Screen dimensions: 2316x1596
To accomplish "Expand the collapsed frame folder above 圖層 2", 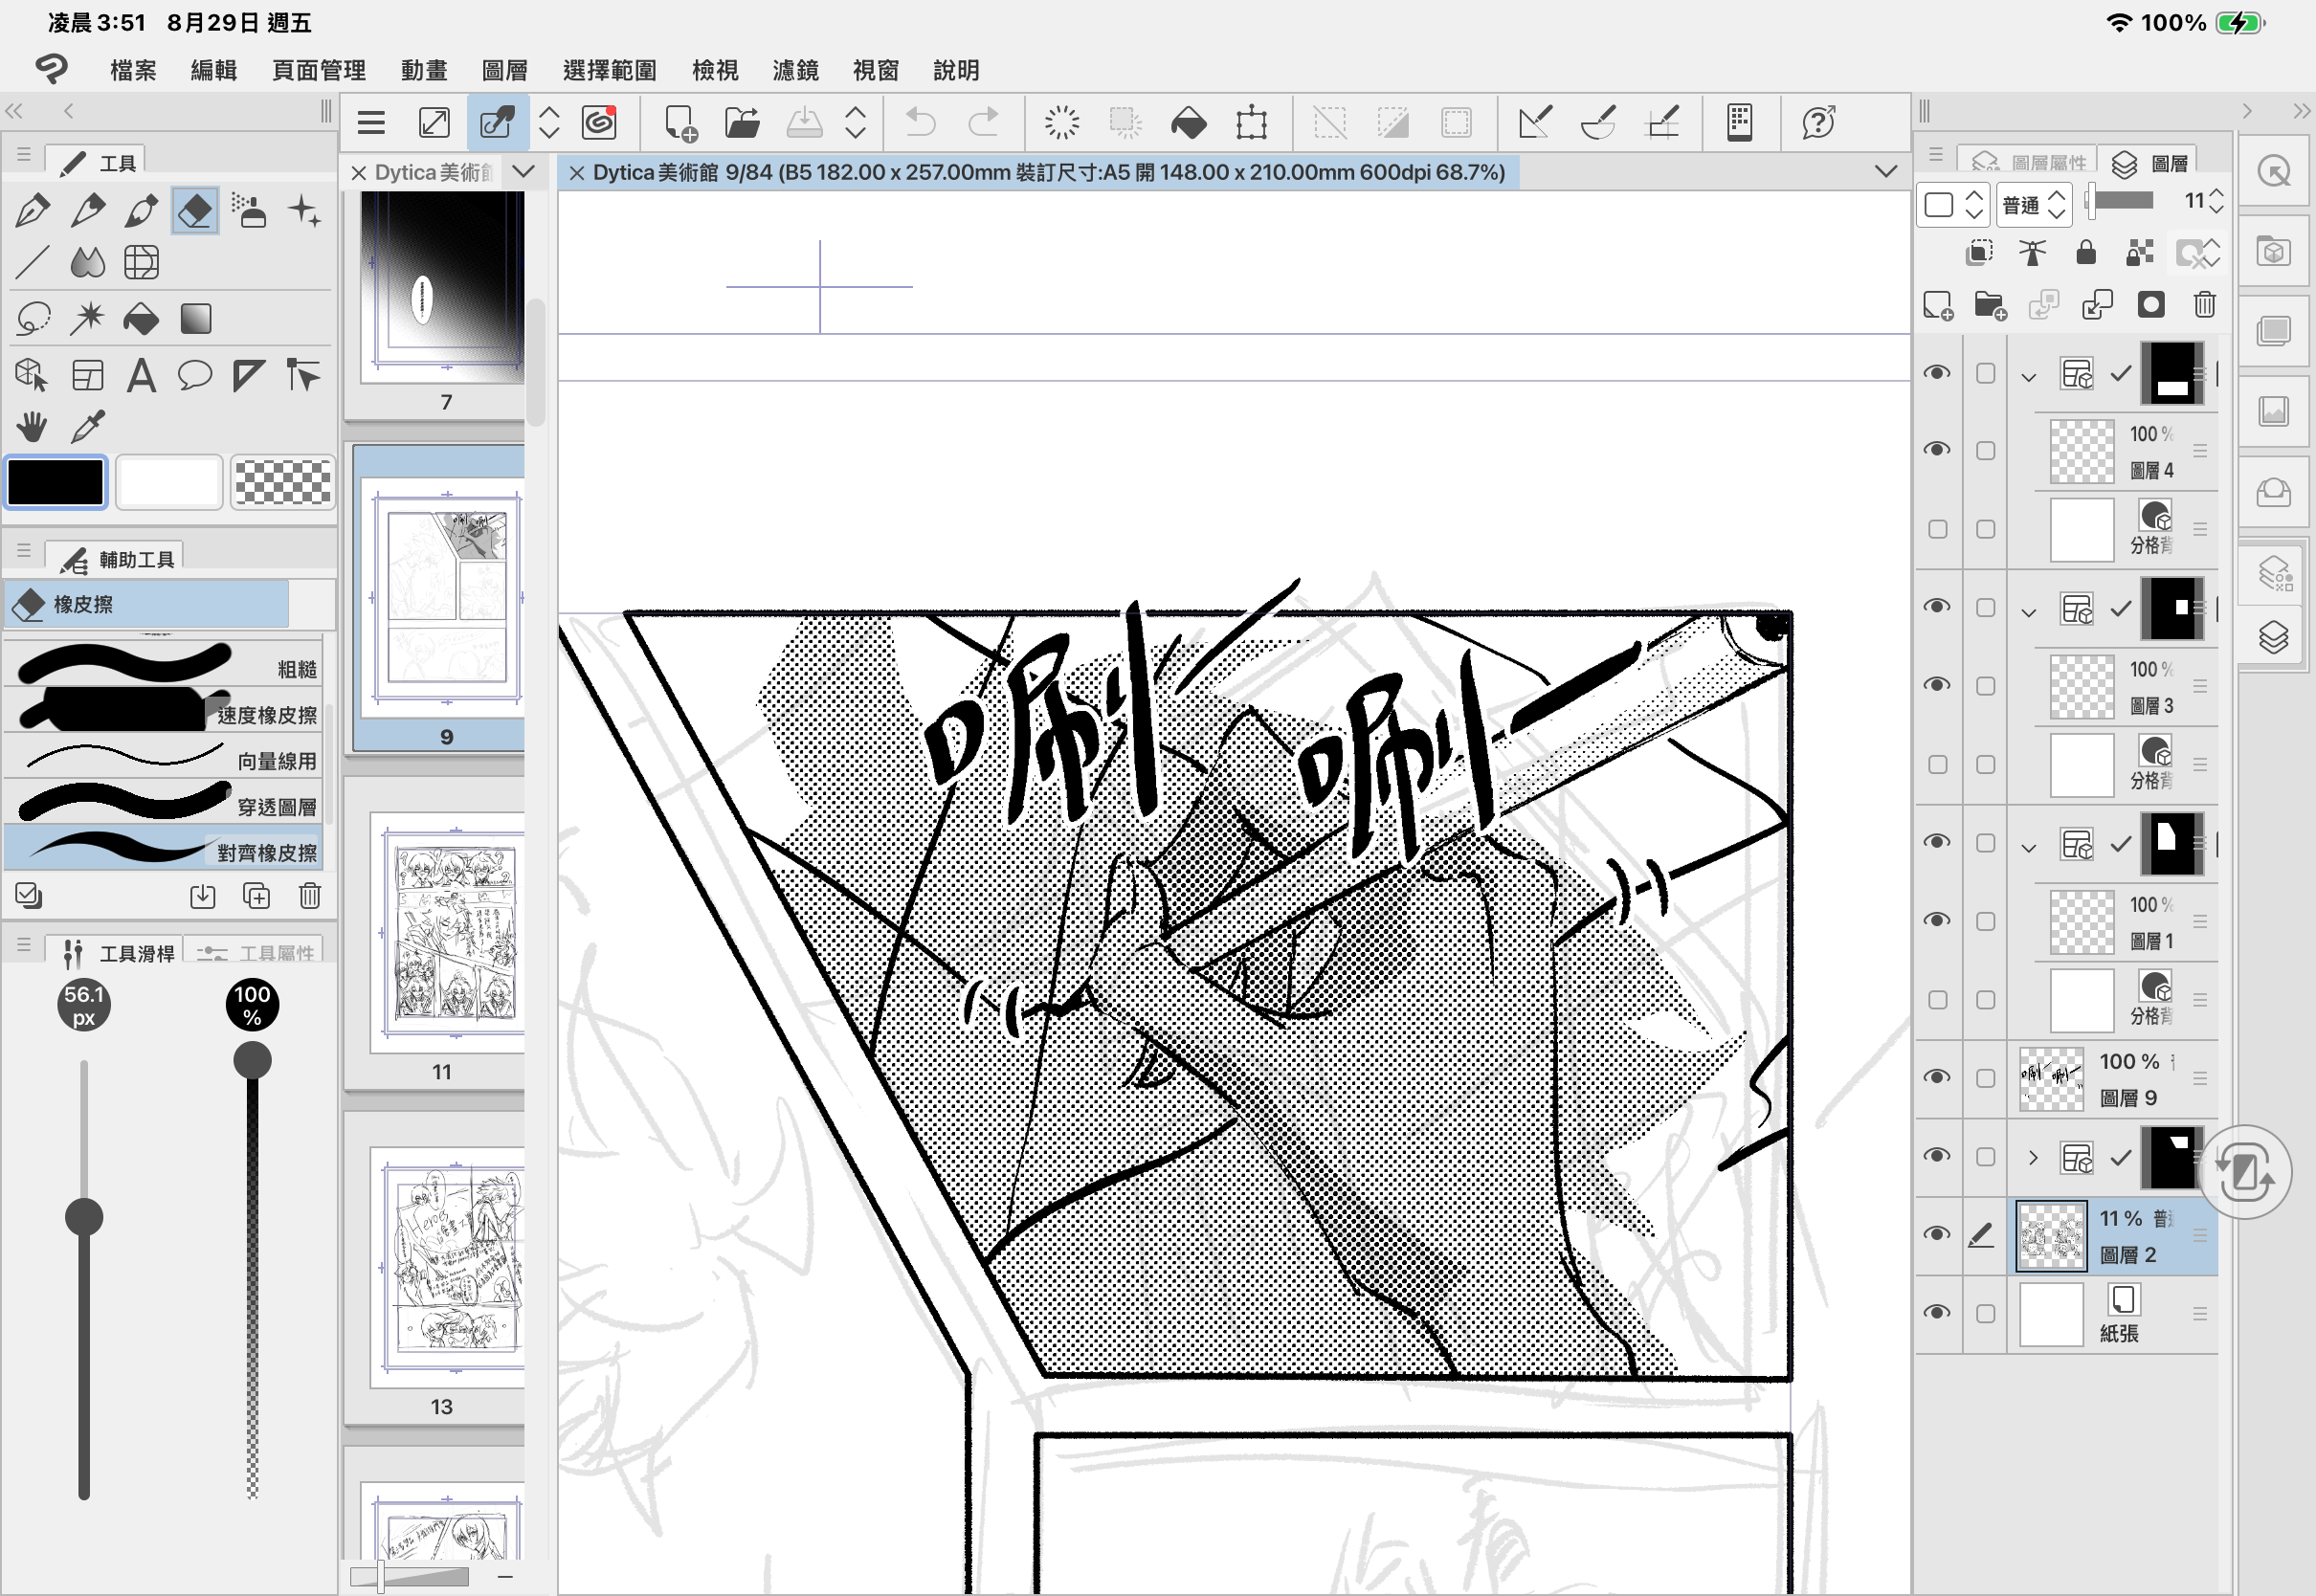I will click(x=2032, y=1157).
